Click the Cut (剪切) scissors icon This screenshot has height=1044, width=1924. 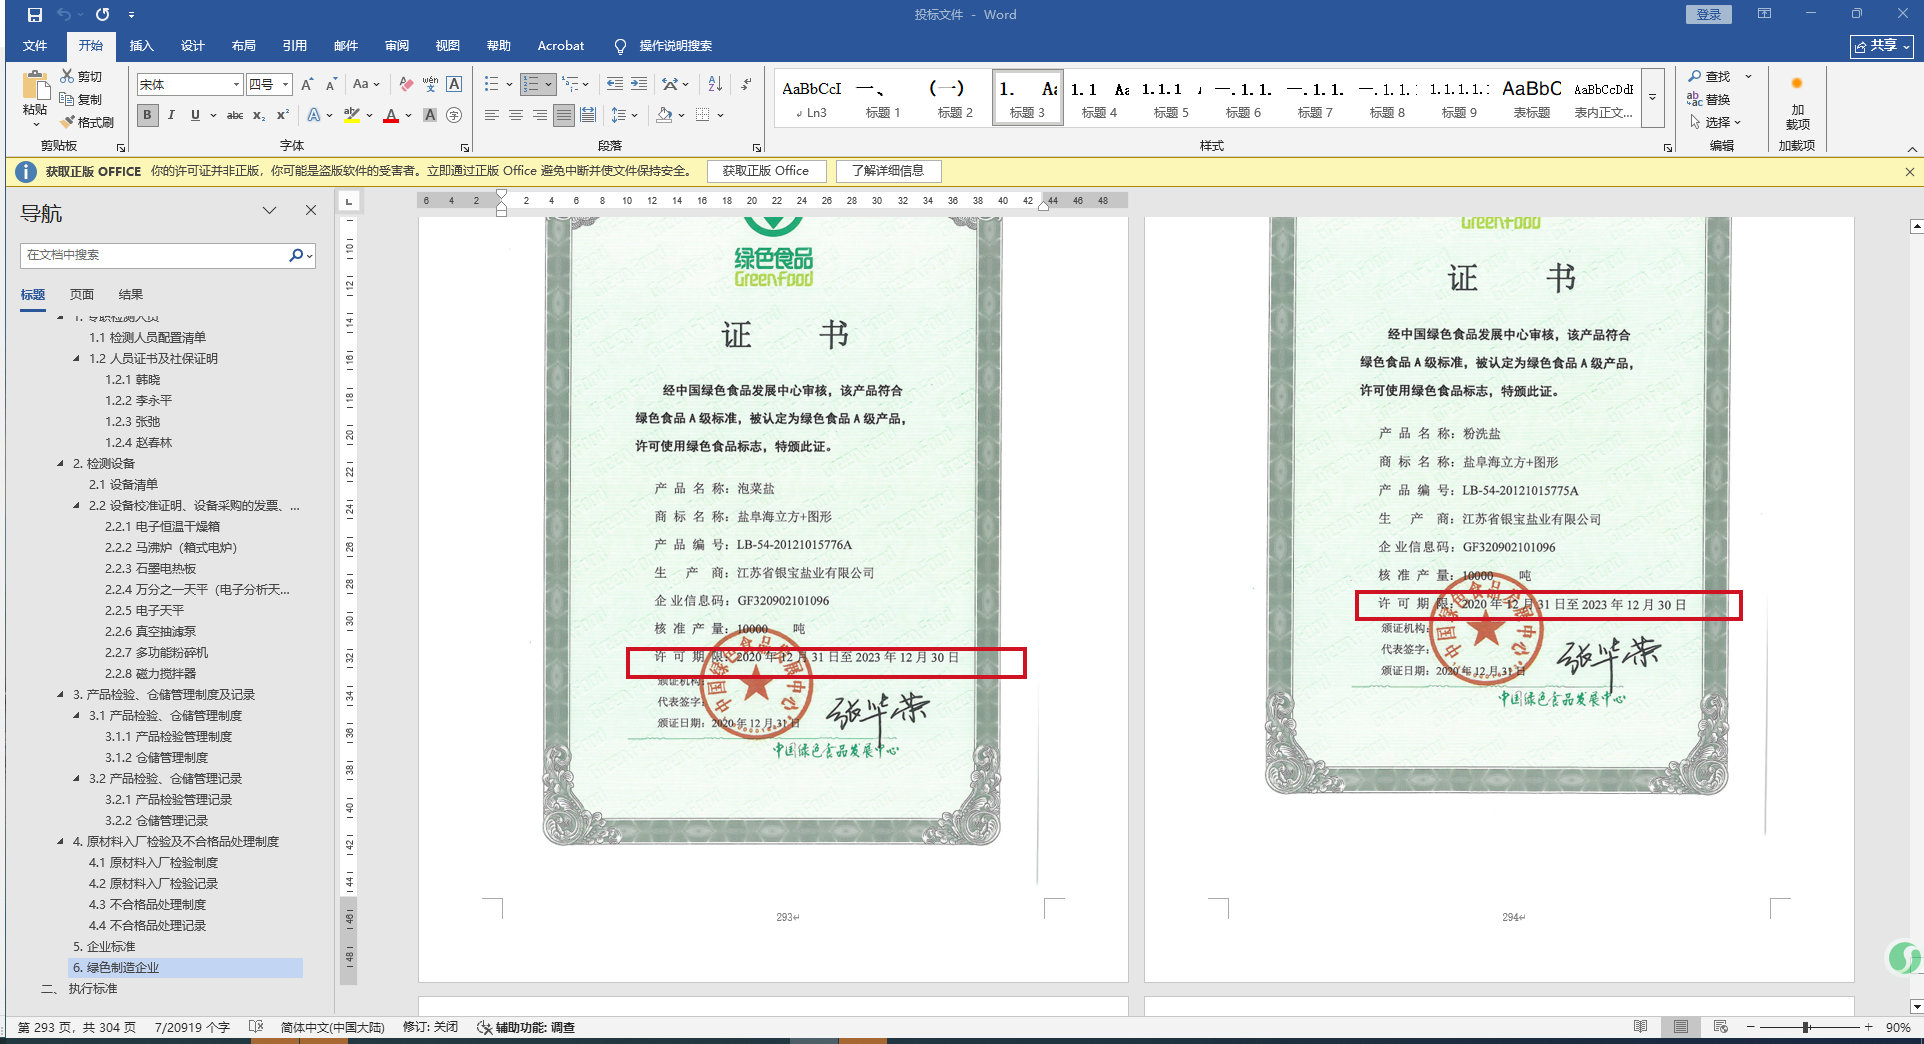coord(67,76)
